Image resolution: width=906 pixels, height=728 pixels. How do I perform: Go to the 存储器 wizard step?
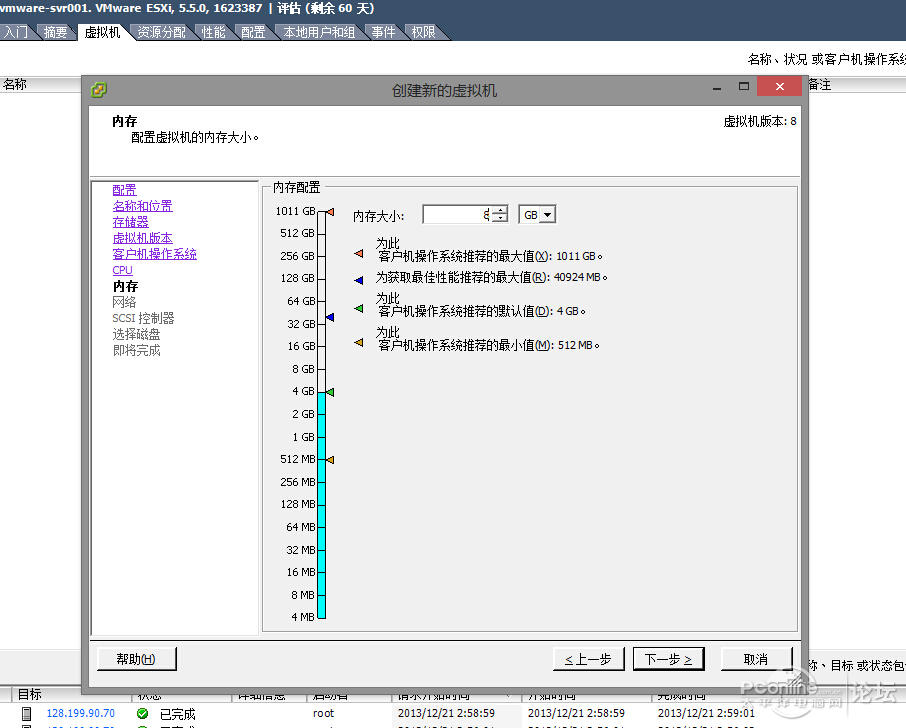(131, 222)
